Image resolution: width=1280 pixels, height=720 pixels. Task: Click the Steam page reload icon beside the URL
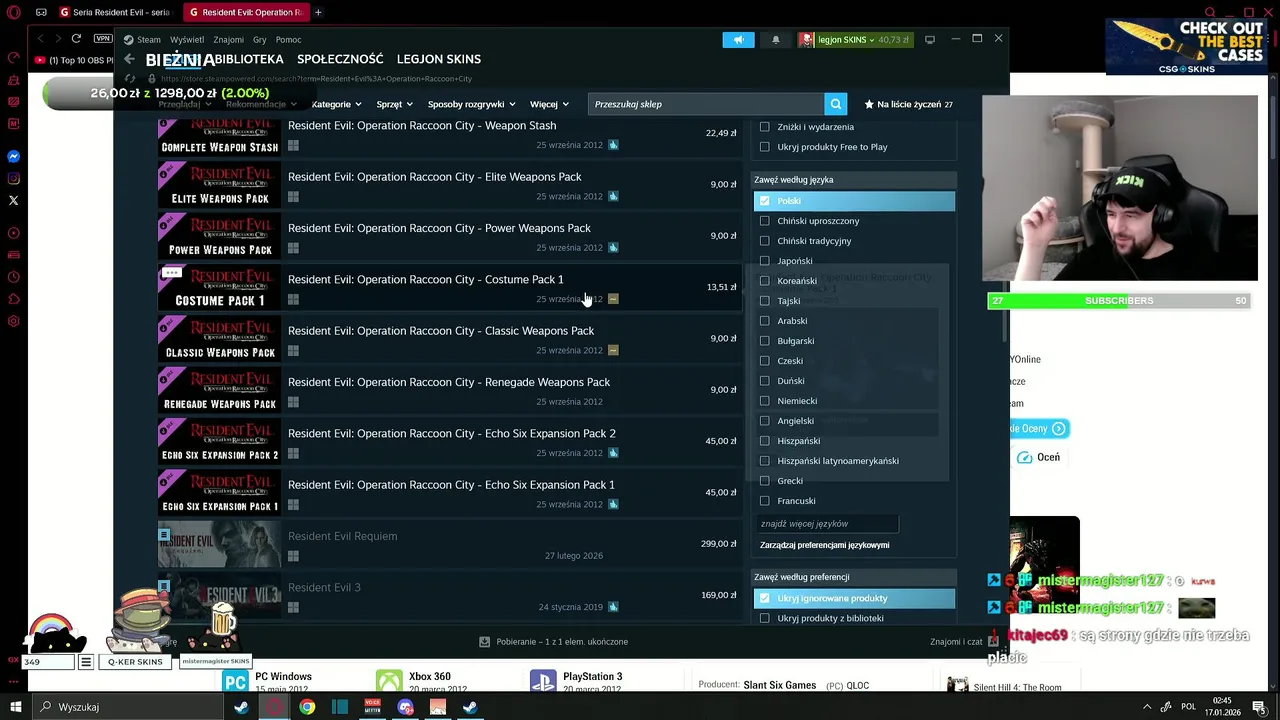pyautogui.click(x=130, y=78)
